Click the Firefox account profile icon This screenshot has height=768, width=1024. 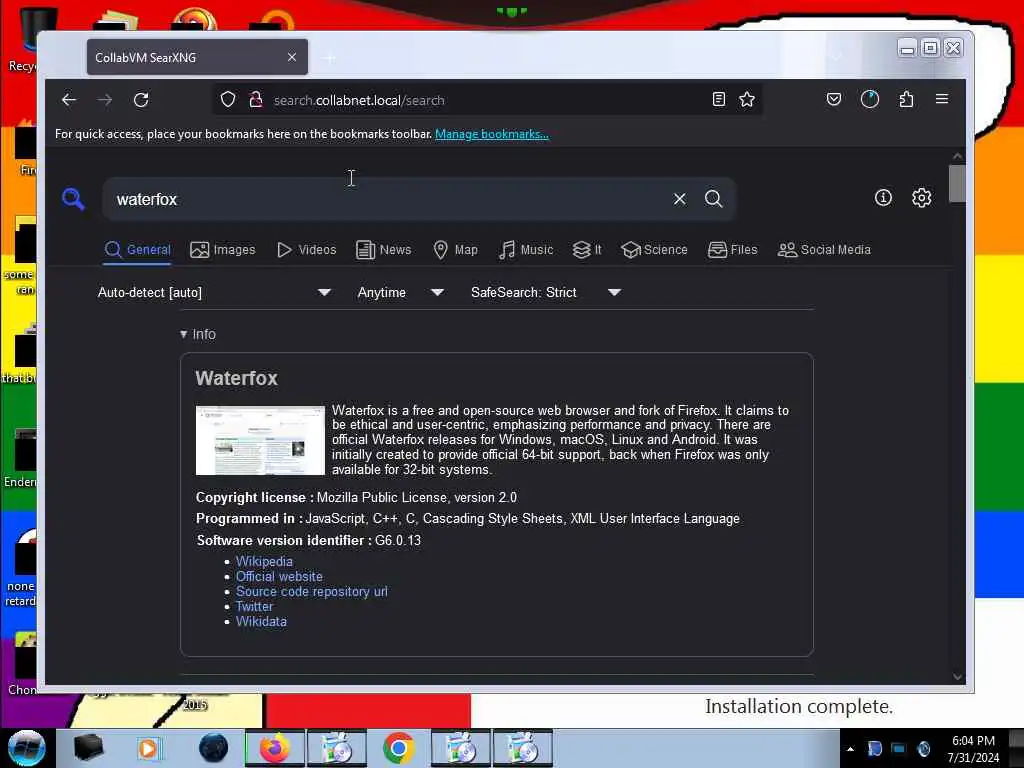point(870,99)
